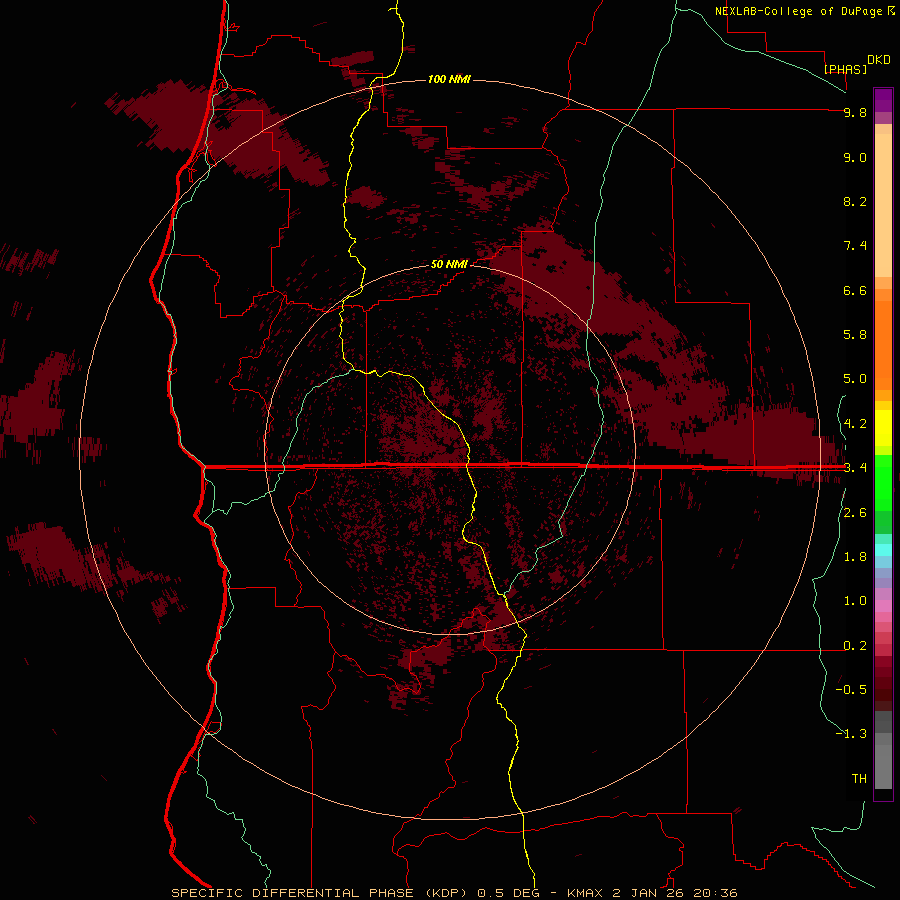Click the [PHAS] unit label
The height and width of the screenshot is (900, 900).
pos(845,69)
